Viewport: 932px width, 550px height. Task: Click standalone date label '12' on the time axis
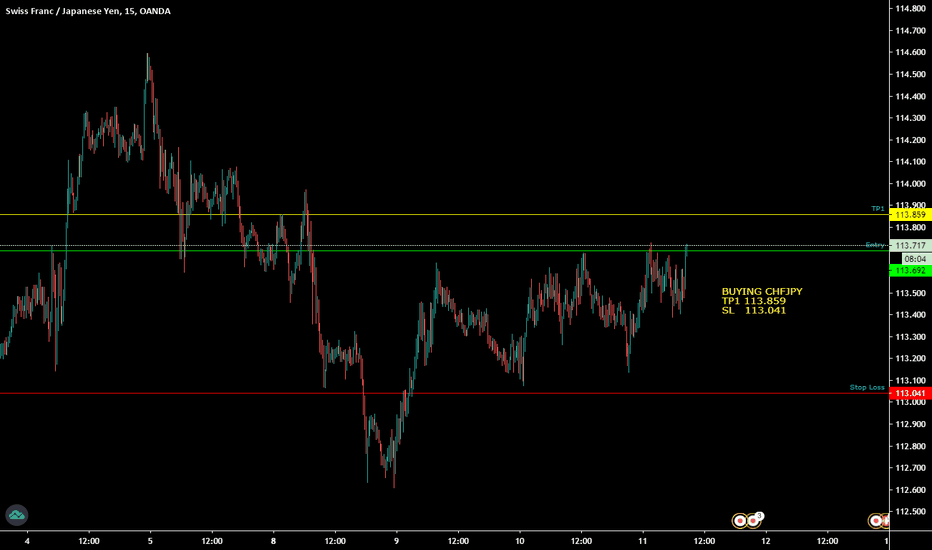[x=766, y=541]
